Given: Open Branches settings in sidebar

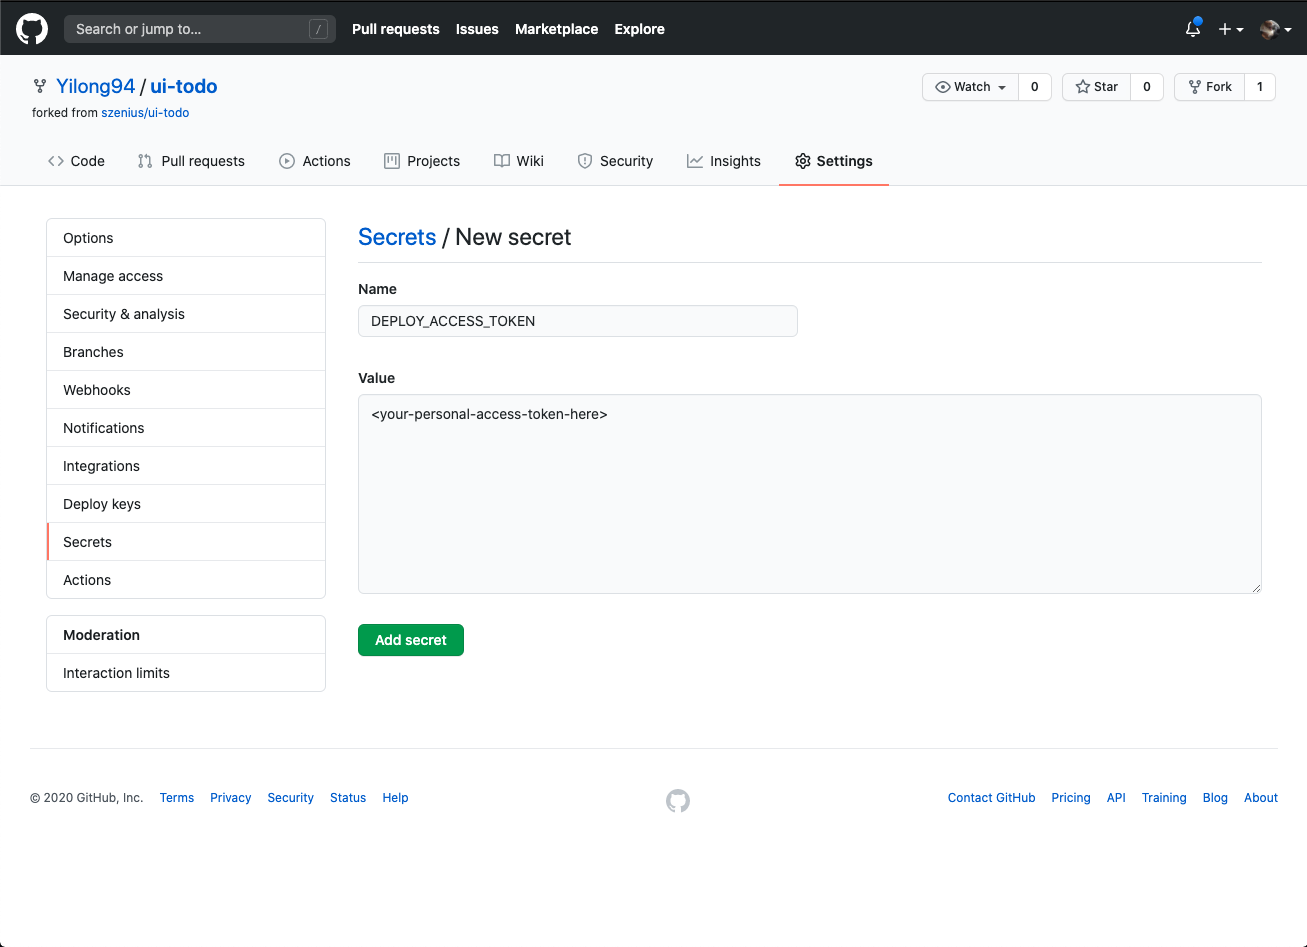Looking at the screenshot, I should click(186, 352).
